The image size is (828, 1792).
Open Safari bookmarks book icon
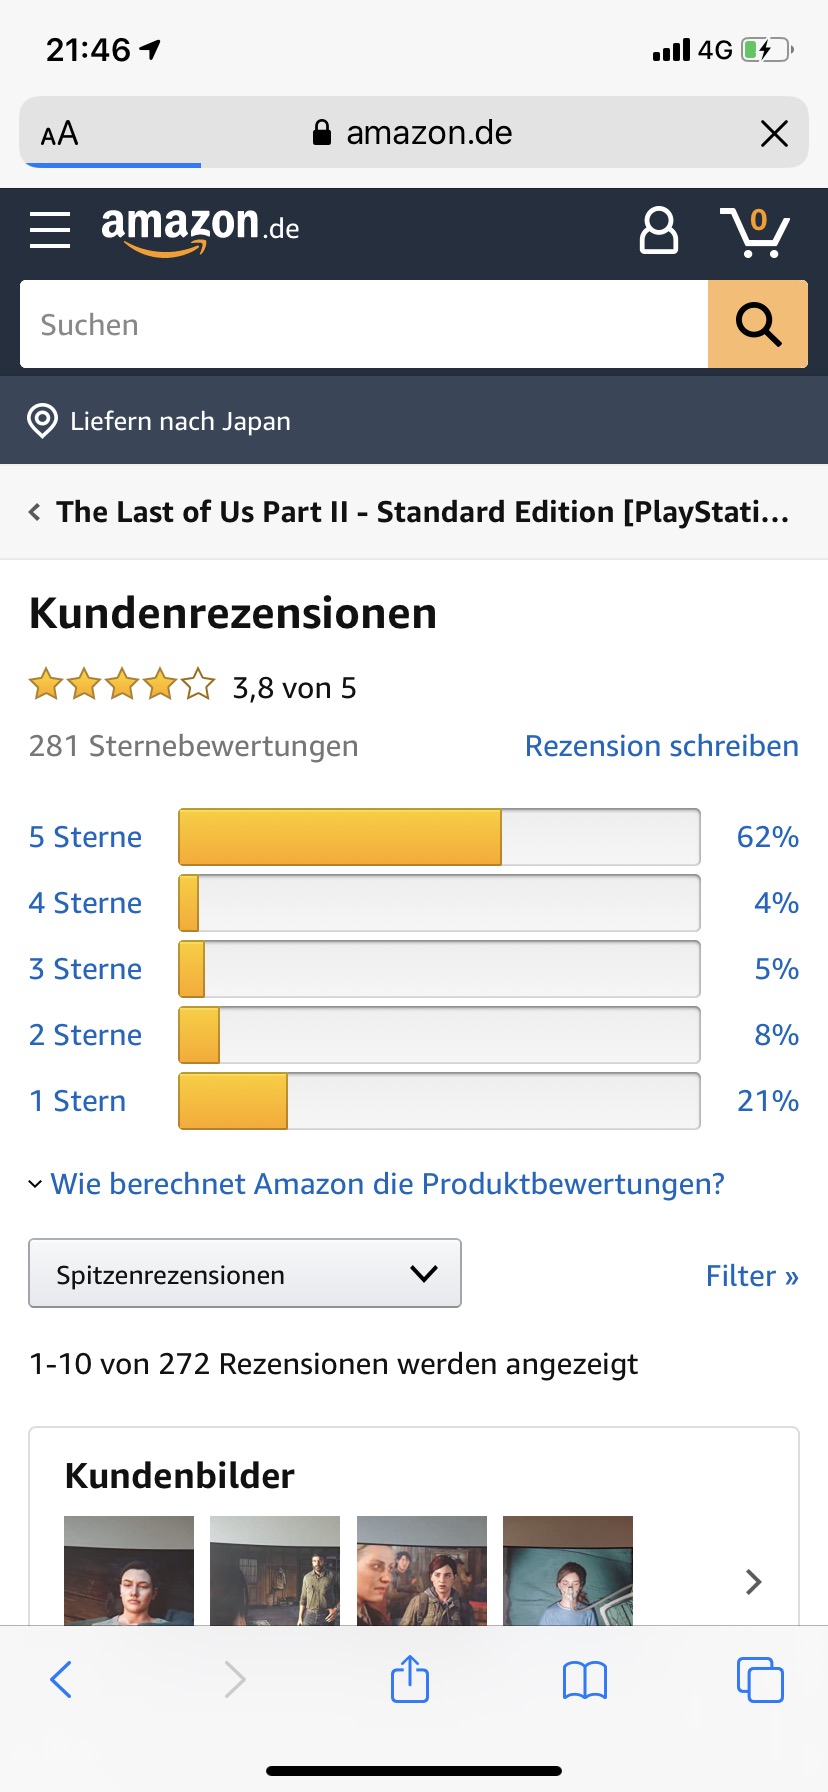click(585, 1680)
